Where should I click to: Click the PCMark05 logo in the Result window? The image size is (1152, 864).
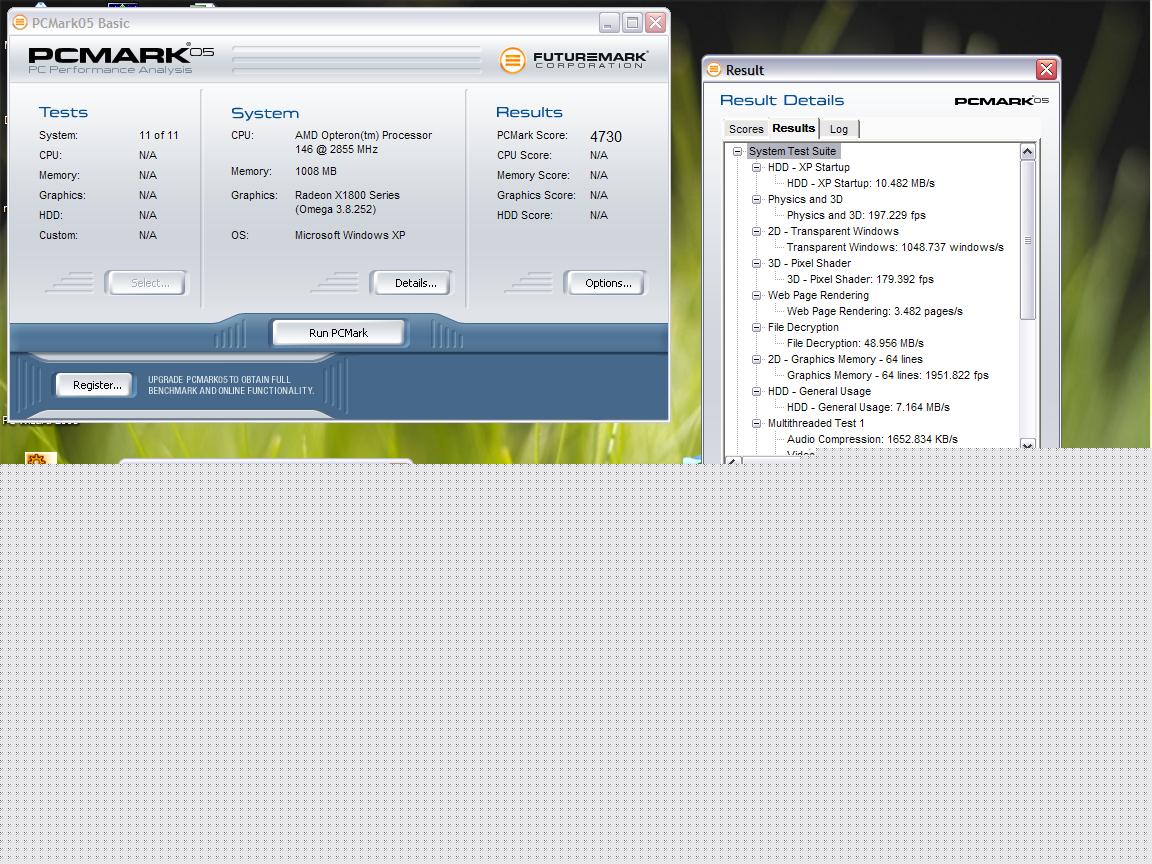pos(1001,101)
